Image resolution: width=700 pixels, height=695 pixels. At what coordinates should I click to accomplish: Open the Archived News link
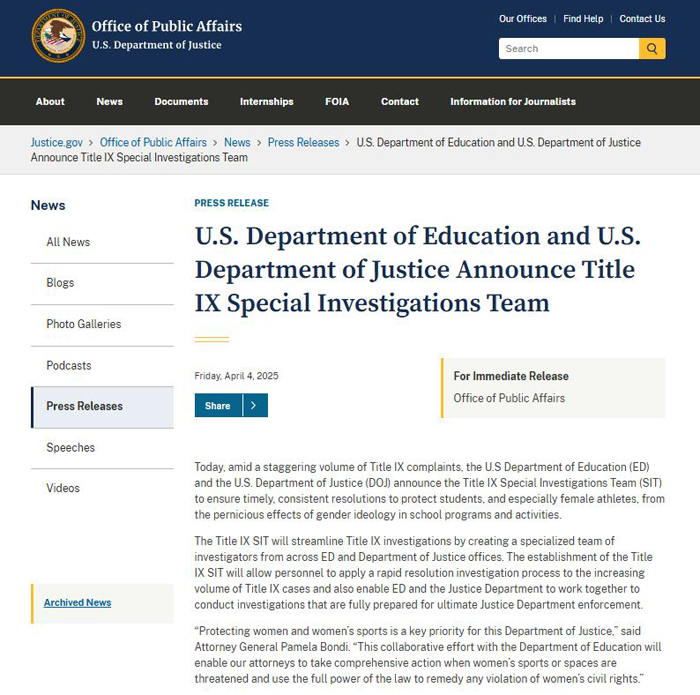pyautogui.click(x=78, y=603)
